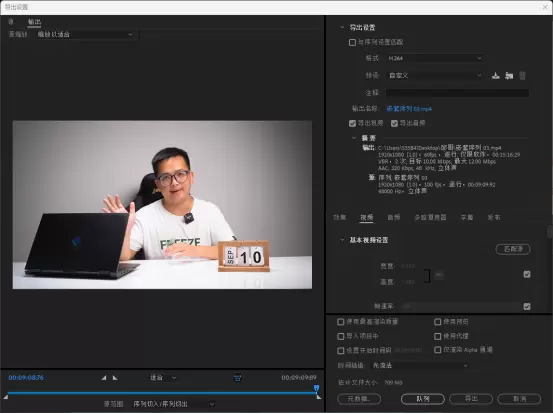
Task: Click the blue playhead marker on timeline
Action: [x=316, y=388]
